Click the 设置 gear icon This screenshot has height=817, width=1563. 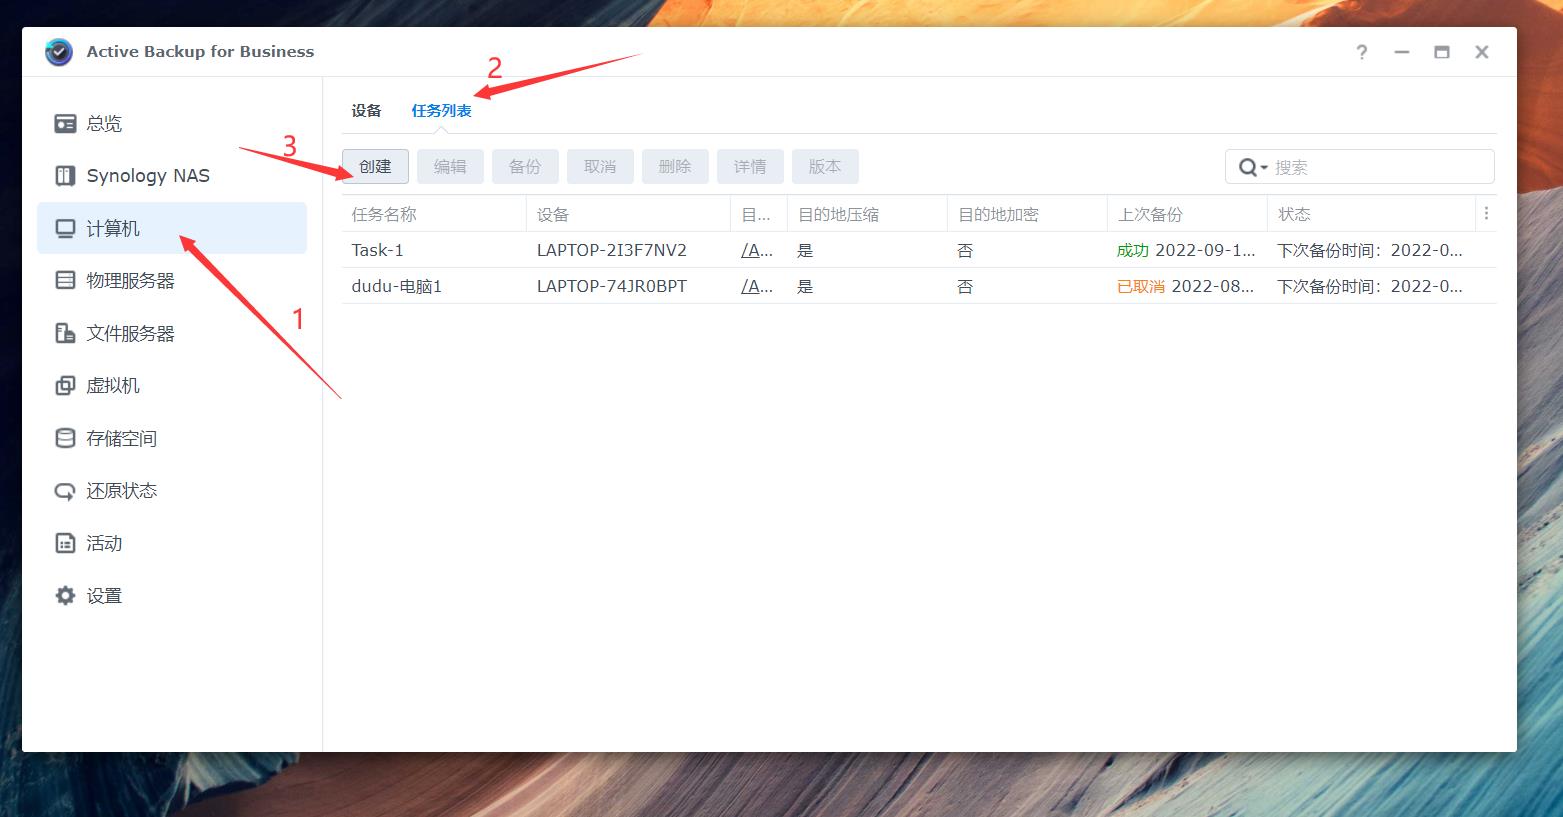(x=65, y=596)
